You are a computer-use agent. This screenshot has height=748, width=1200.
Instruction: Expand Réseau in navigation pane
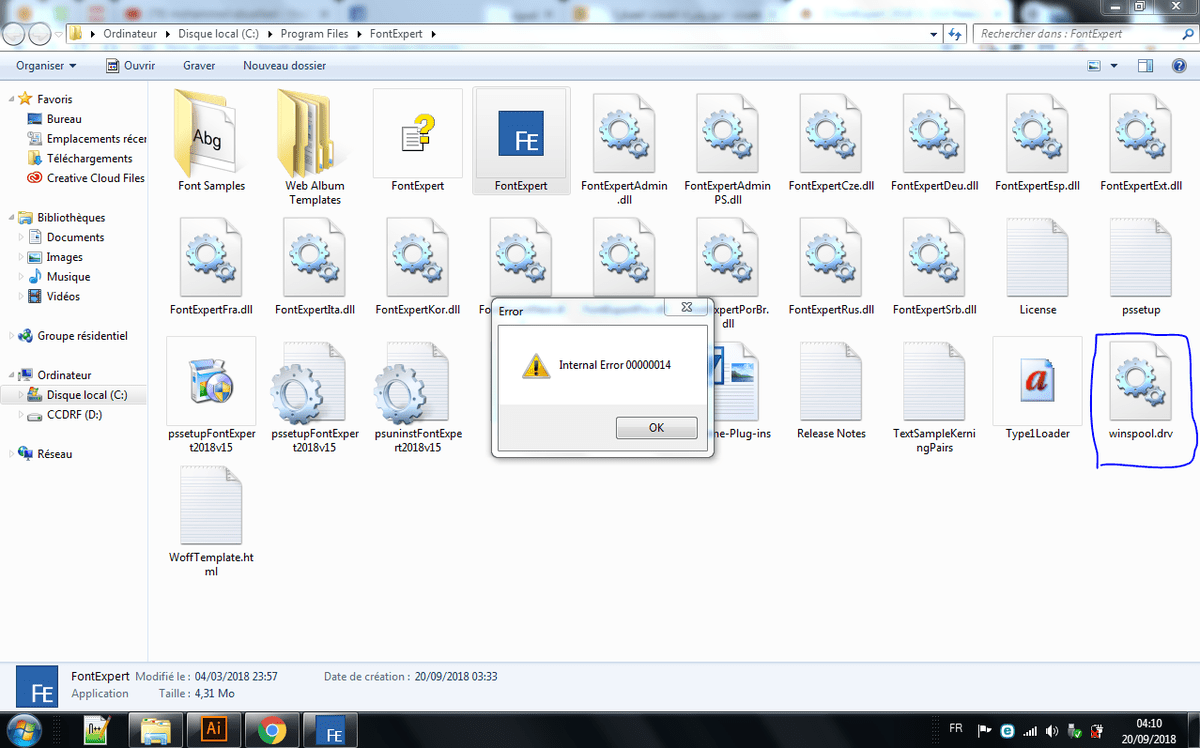tap(11, 454)
